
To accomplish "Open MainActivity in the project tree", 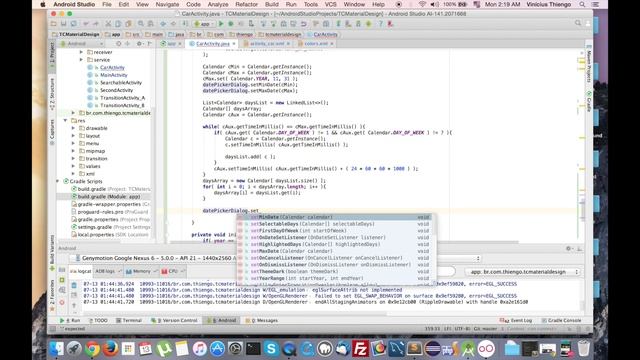I will (x=114, y=75).
